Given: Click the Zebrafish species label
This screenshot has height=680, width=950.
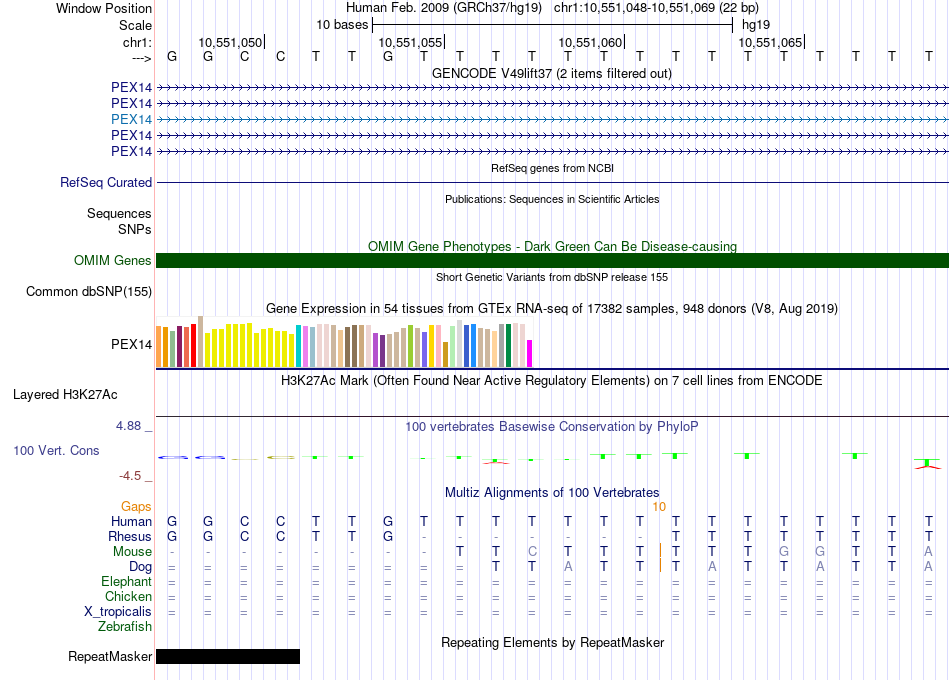Looking at the screenshot, I should click(x=125, y=627).
